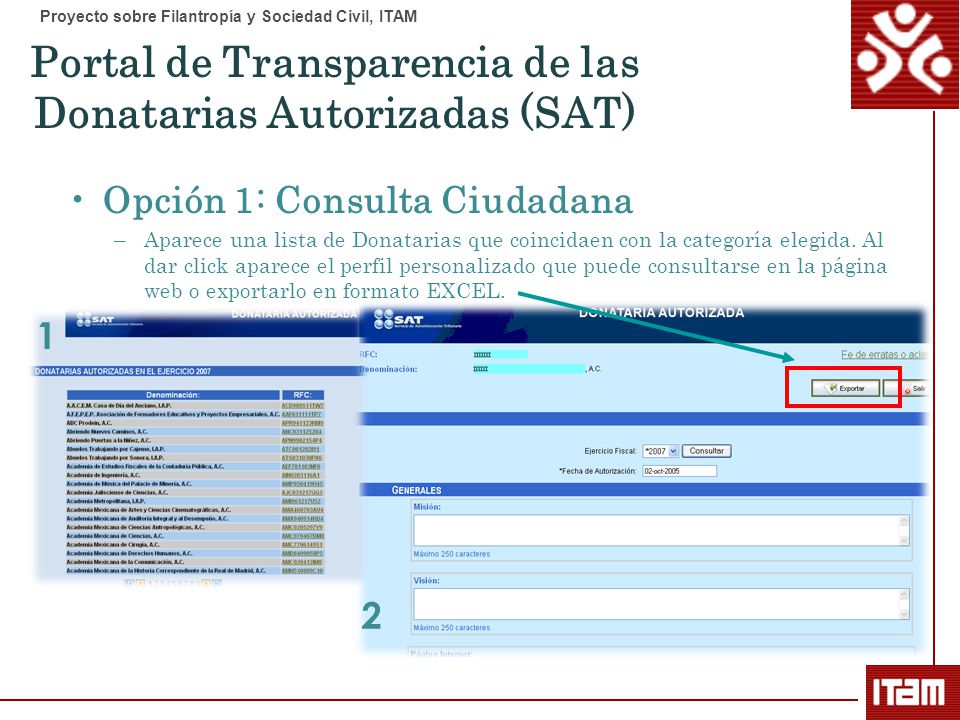This screenshot has width=960, height=720.
Task: Click the Visión box scroll up arrow
Action: point(904,594)
